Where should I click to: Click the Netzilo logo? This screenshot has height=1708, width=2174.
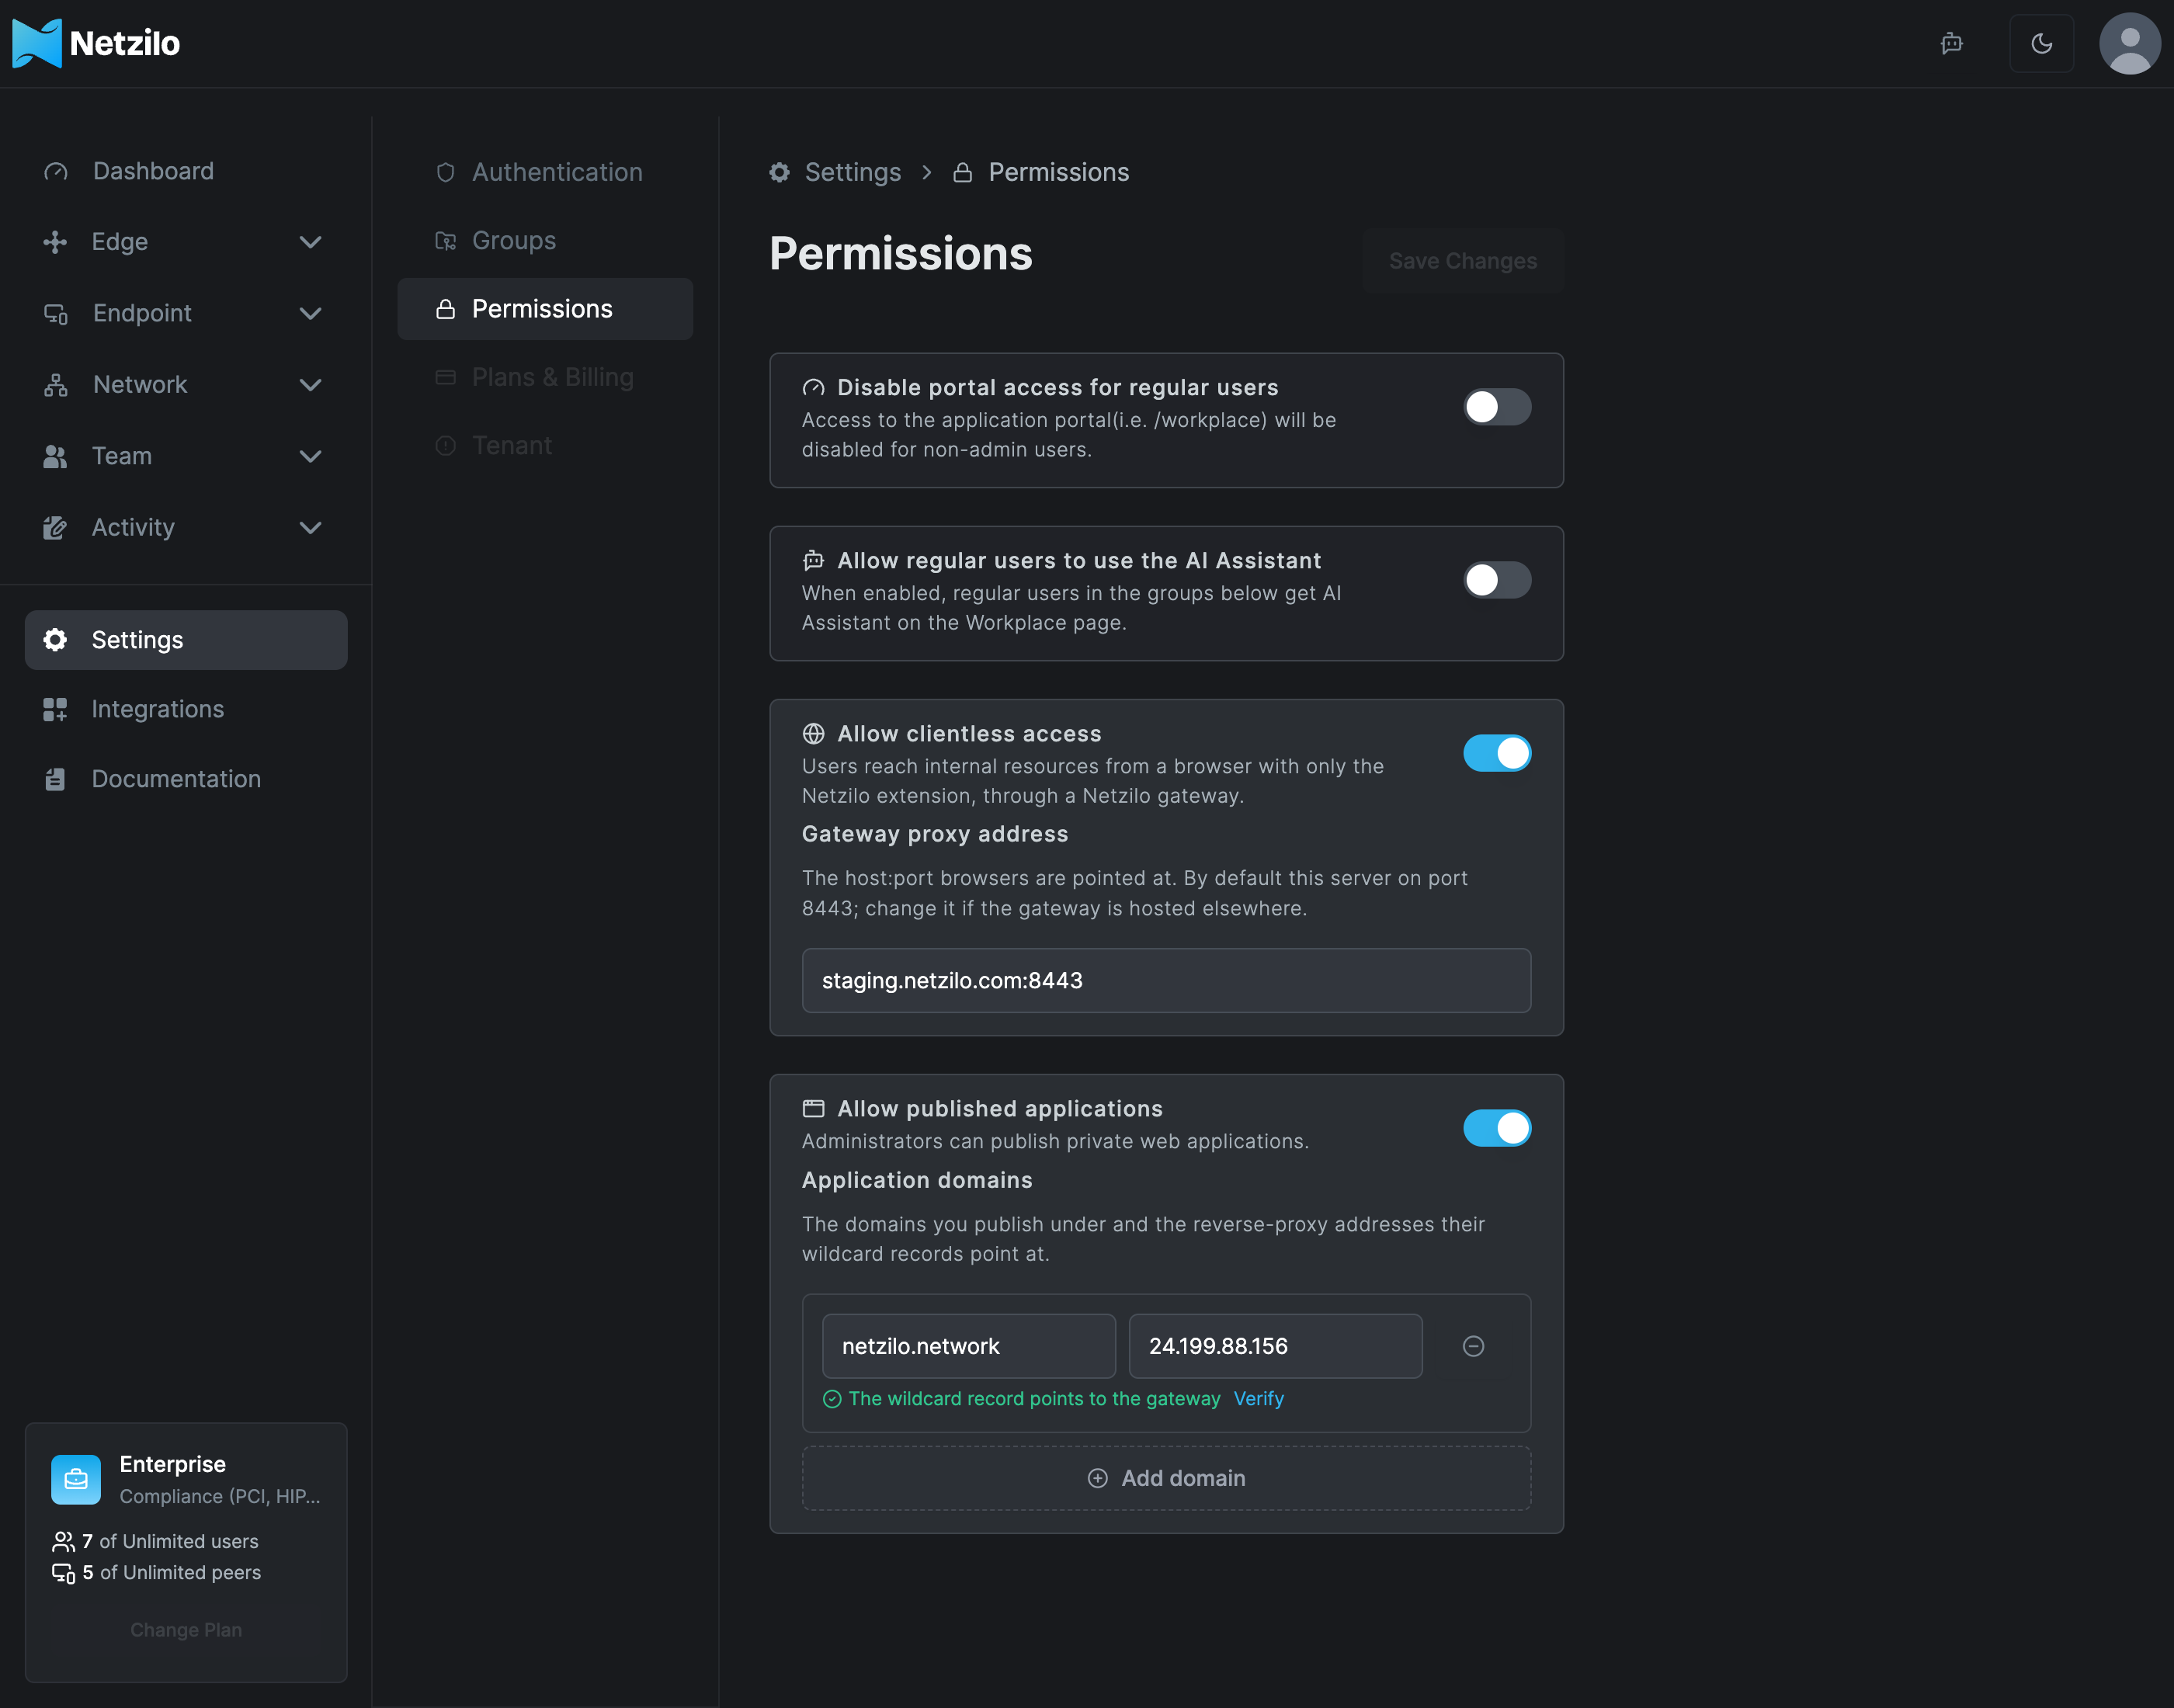[x=96, y=43]
